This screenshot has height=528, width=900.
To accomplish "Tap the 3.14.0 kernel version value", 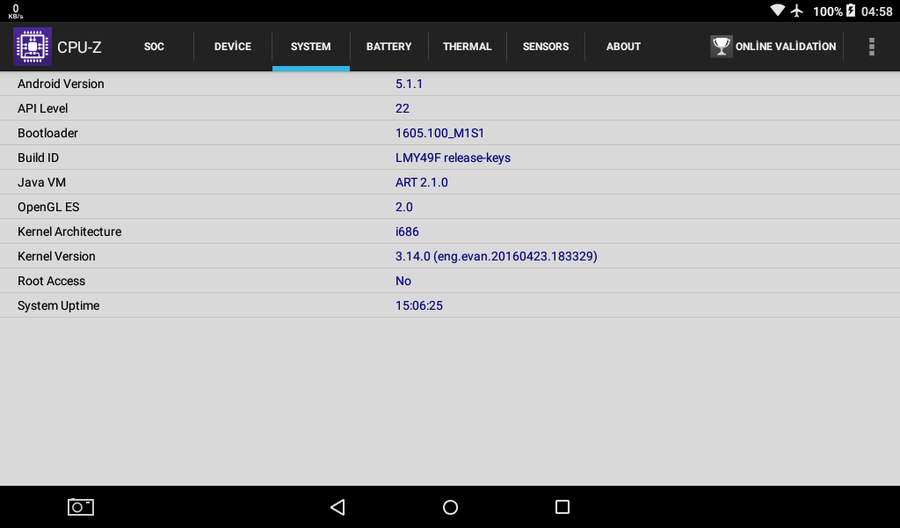I will point(496,257).
